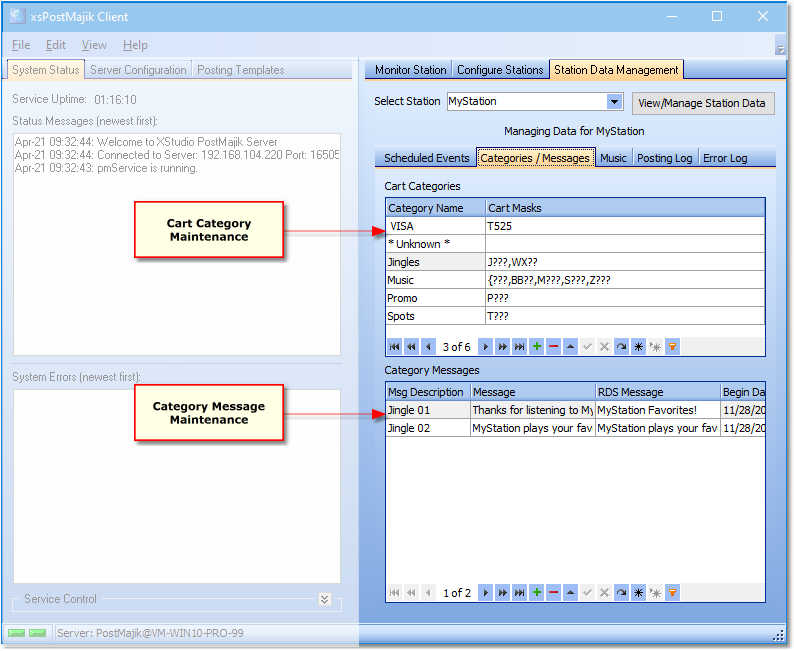Add a new cart category with green plus
The width and height of the screenshot is (794, 651).
click(536, 347)
